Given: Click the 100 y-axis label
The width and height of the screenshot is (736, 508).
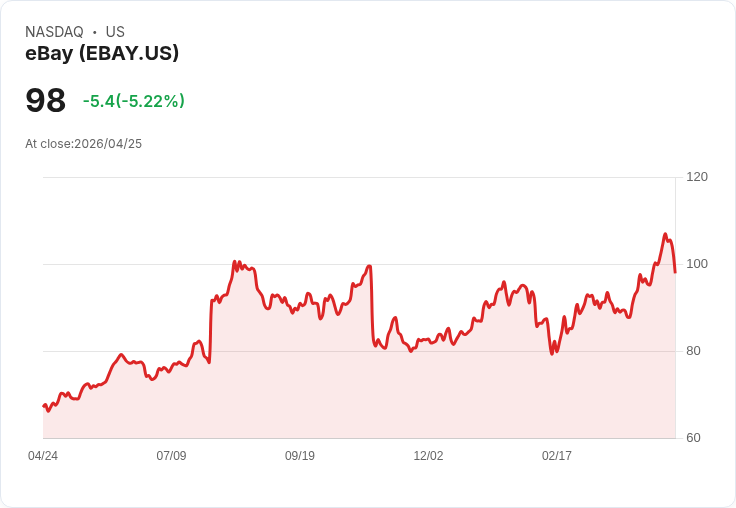Looking at the screenshot, I should coord(697,264).
